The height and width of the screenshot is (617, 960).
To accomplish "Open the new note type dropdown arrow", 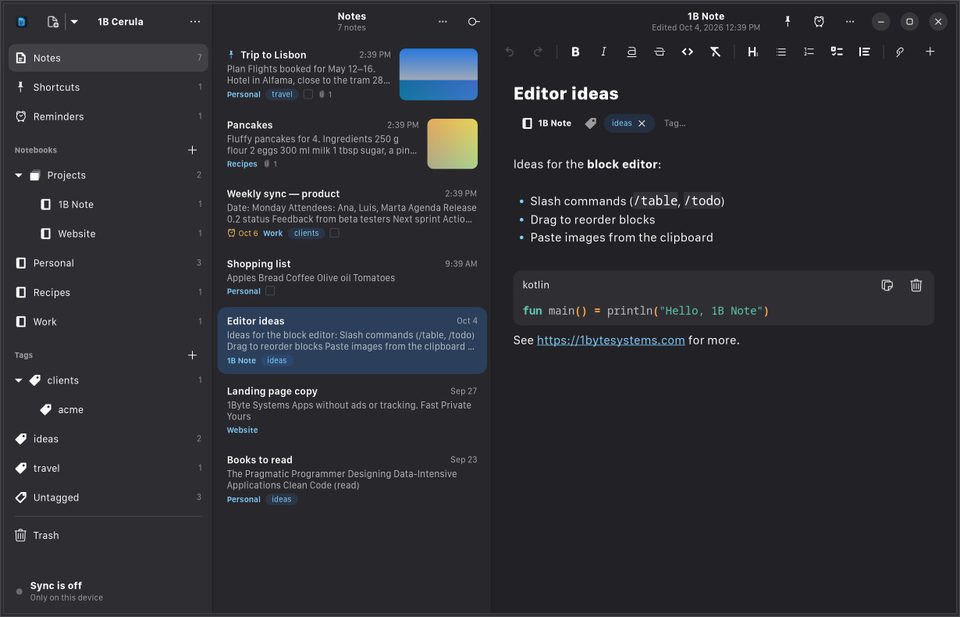I will pos(74,21).
